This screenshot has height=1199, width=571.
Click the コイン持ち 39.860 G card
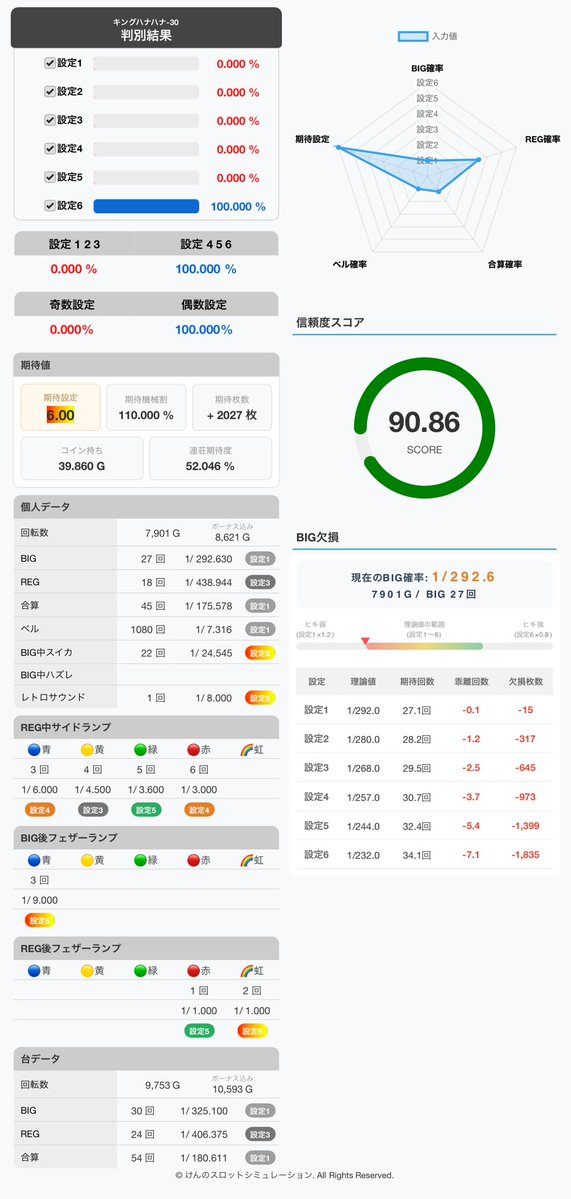(82, 458)
